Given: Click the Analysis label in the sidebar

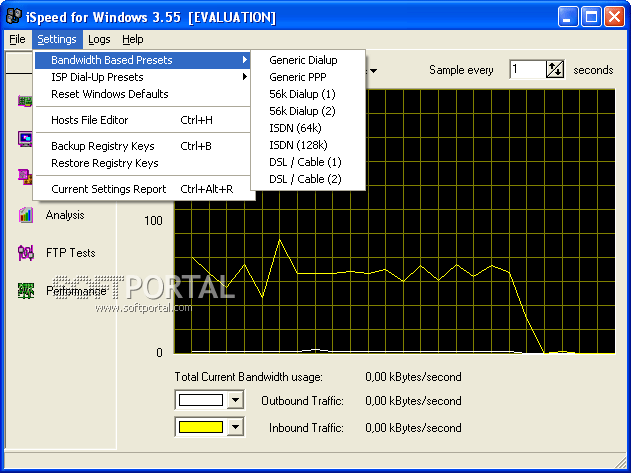Looking at the screenshot, I should [x=65, y=215].
